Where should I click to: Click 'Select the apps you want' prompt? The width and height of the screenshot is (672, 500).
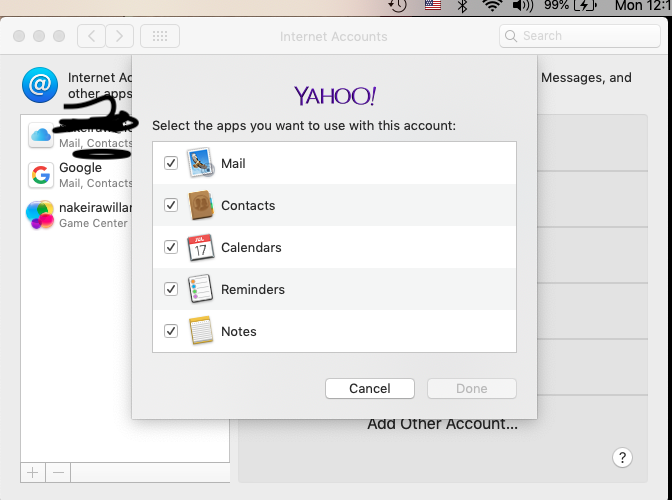point(304,126)
